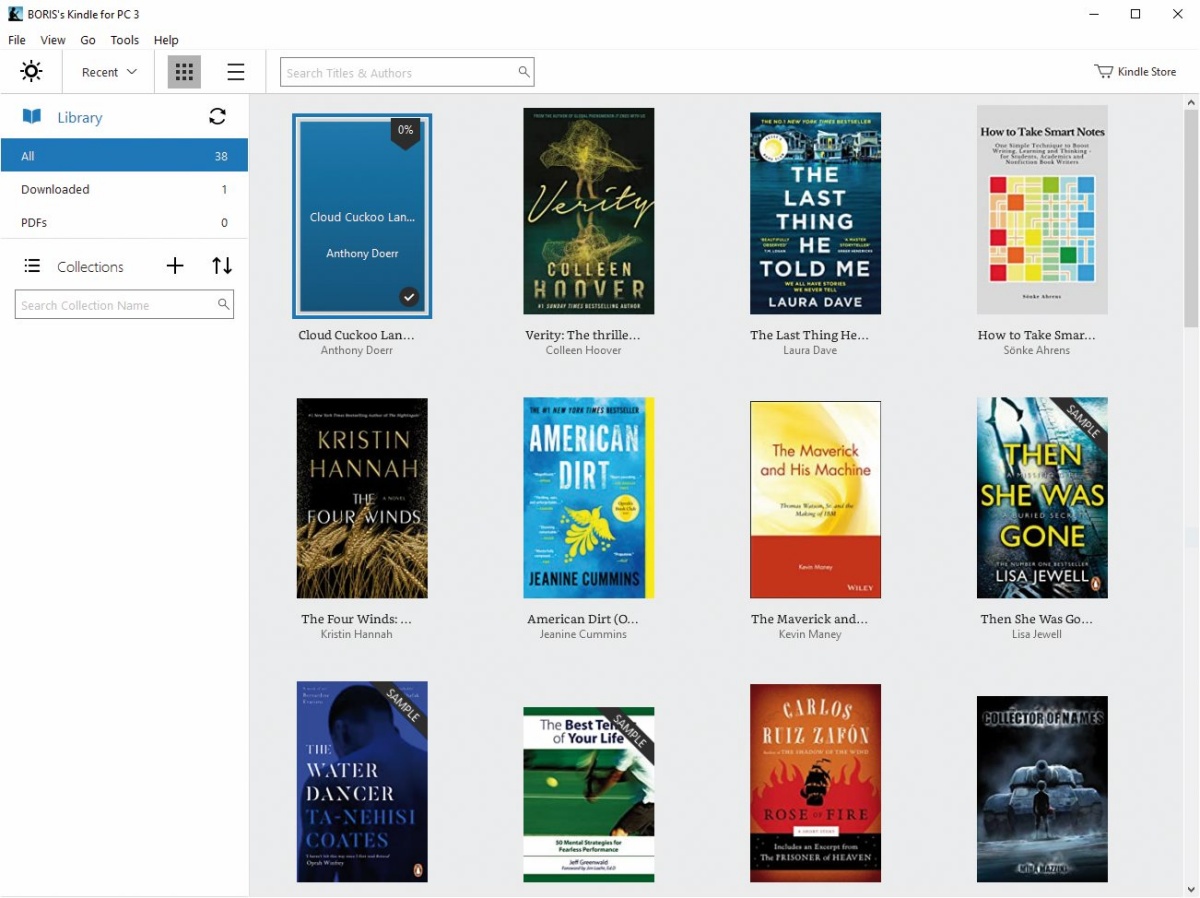The image size is (1200, 898).
Task: Select the Downloaded library filter
Action: tap(124, 189)
